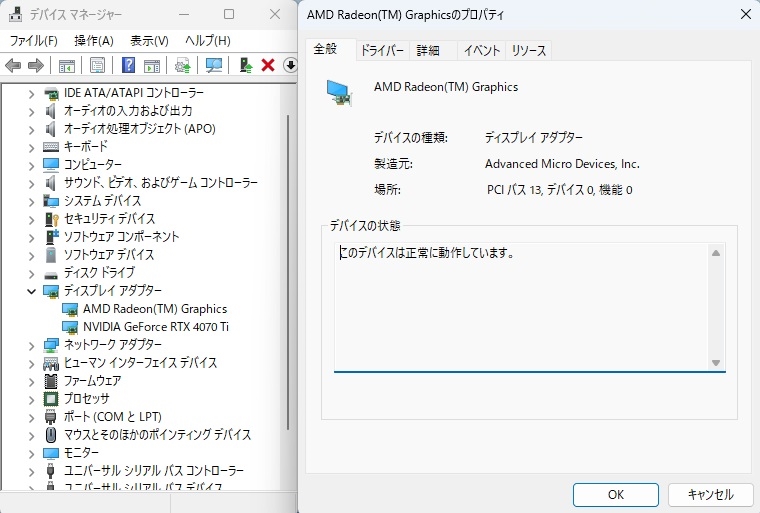
Task: Expand the システム デバイス node
Action: point(32,202)
